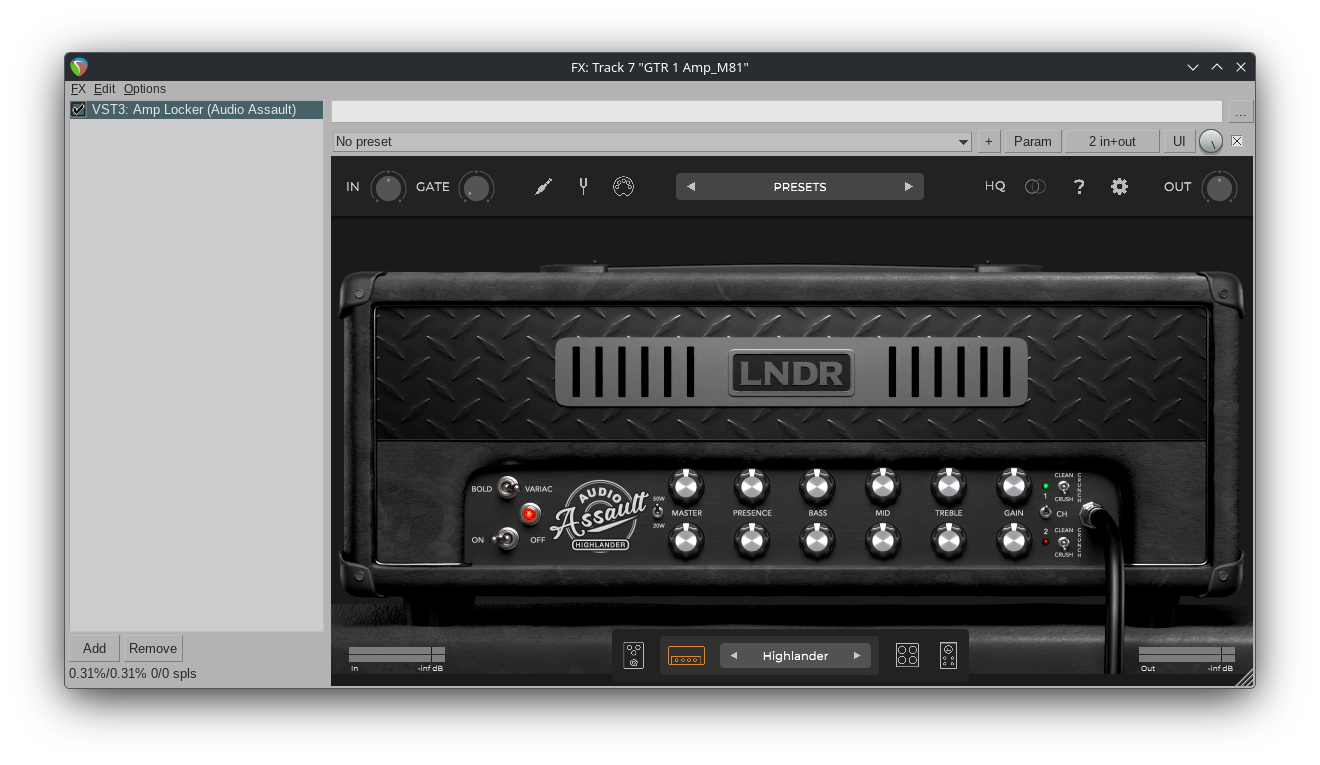Click the LNDR badge on the amp grille

point(791,374)
